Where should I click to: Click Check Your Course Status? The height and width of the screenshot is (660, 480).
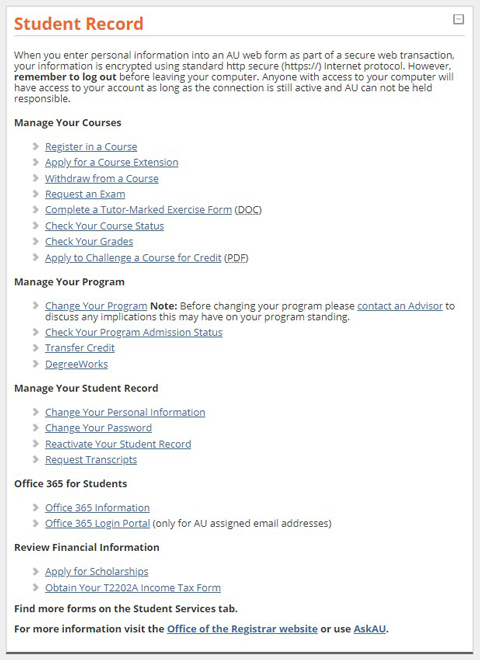tap(104, 226)
